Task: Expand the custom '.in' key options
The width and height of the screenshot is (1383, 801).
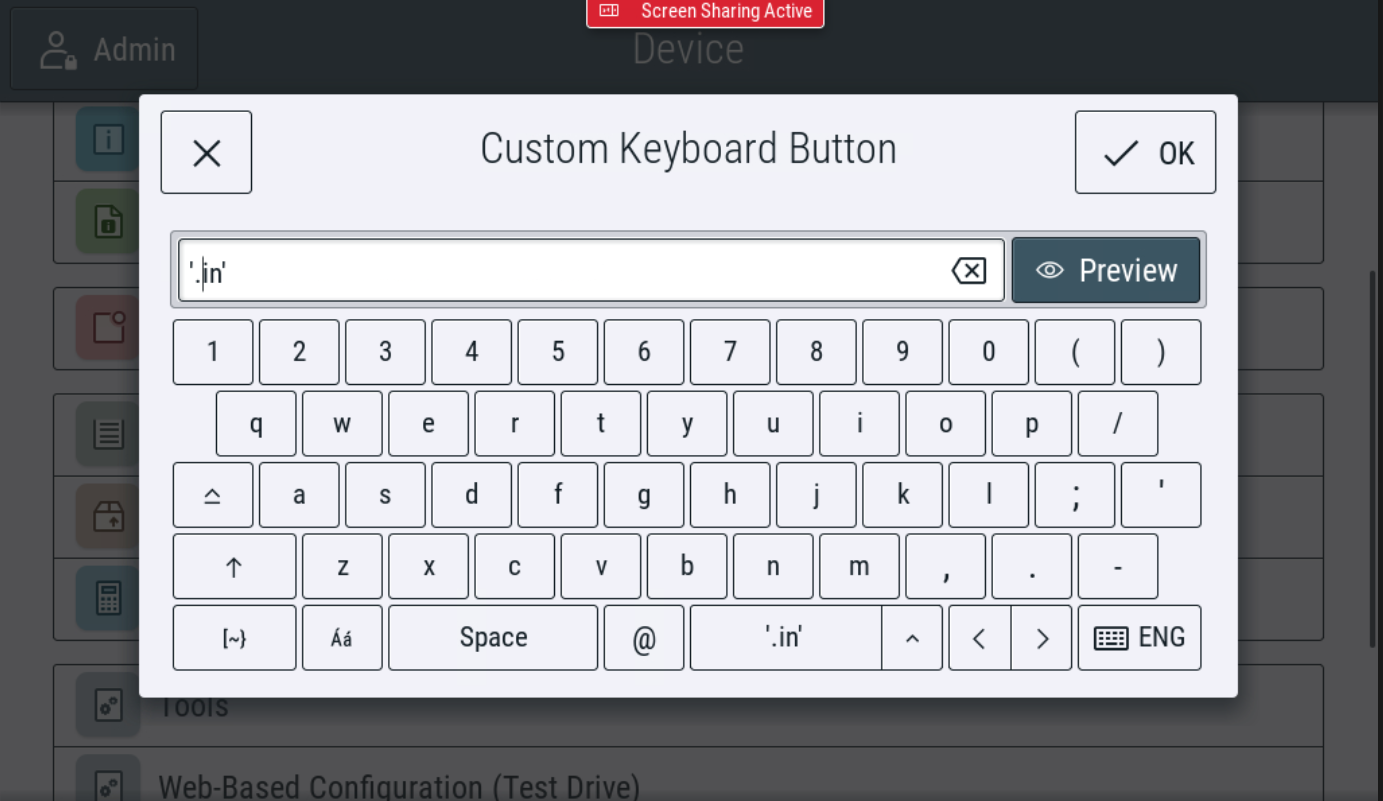Action: [912, 637]
